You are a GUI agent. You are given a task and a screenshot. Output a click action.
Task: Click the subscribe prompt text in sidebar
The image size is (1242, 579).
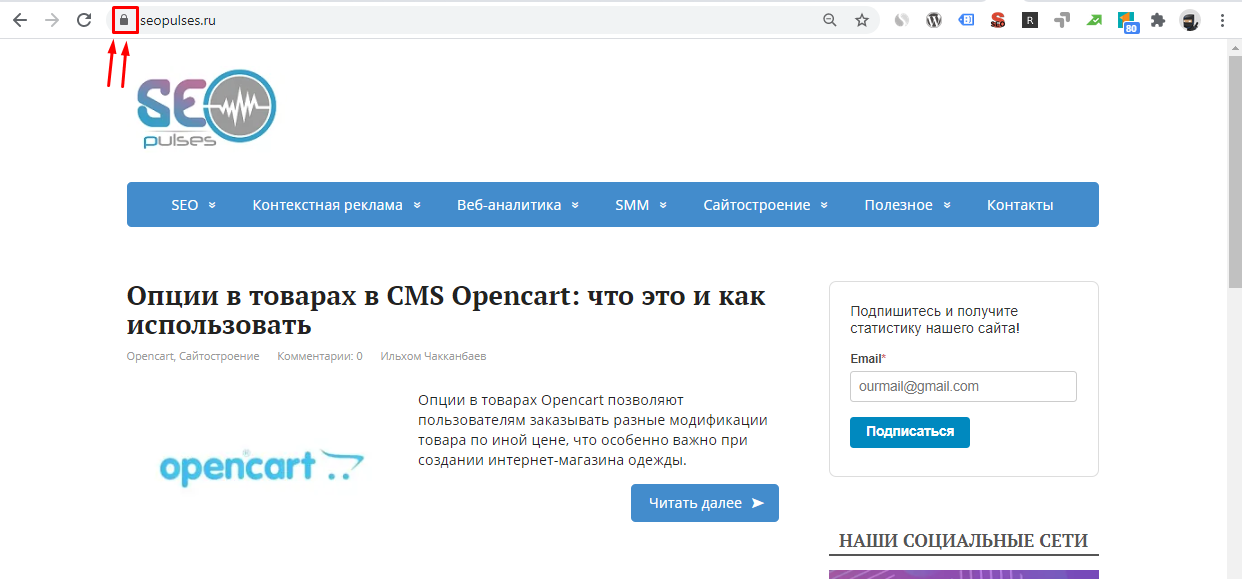coord(935,319)
